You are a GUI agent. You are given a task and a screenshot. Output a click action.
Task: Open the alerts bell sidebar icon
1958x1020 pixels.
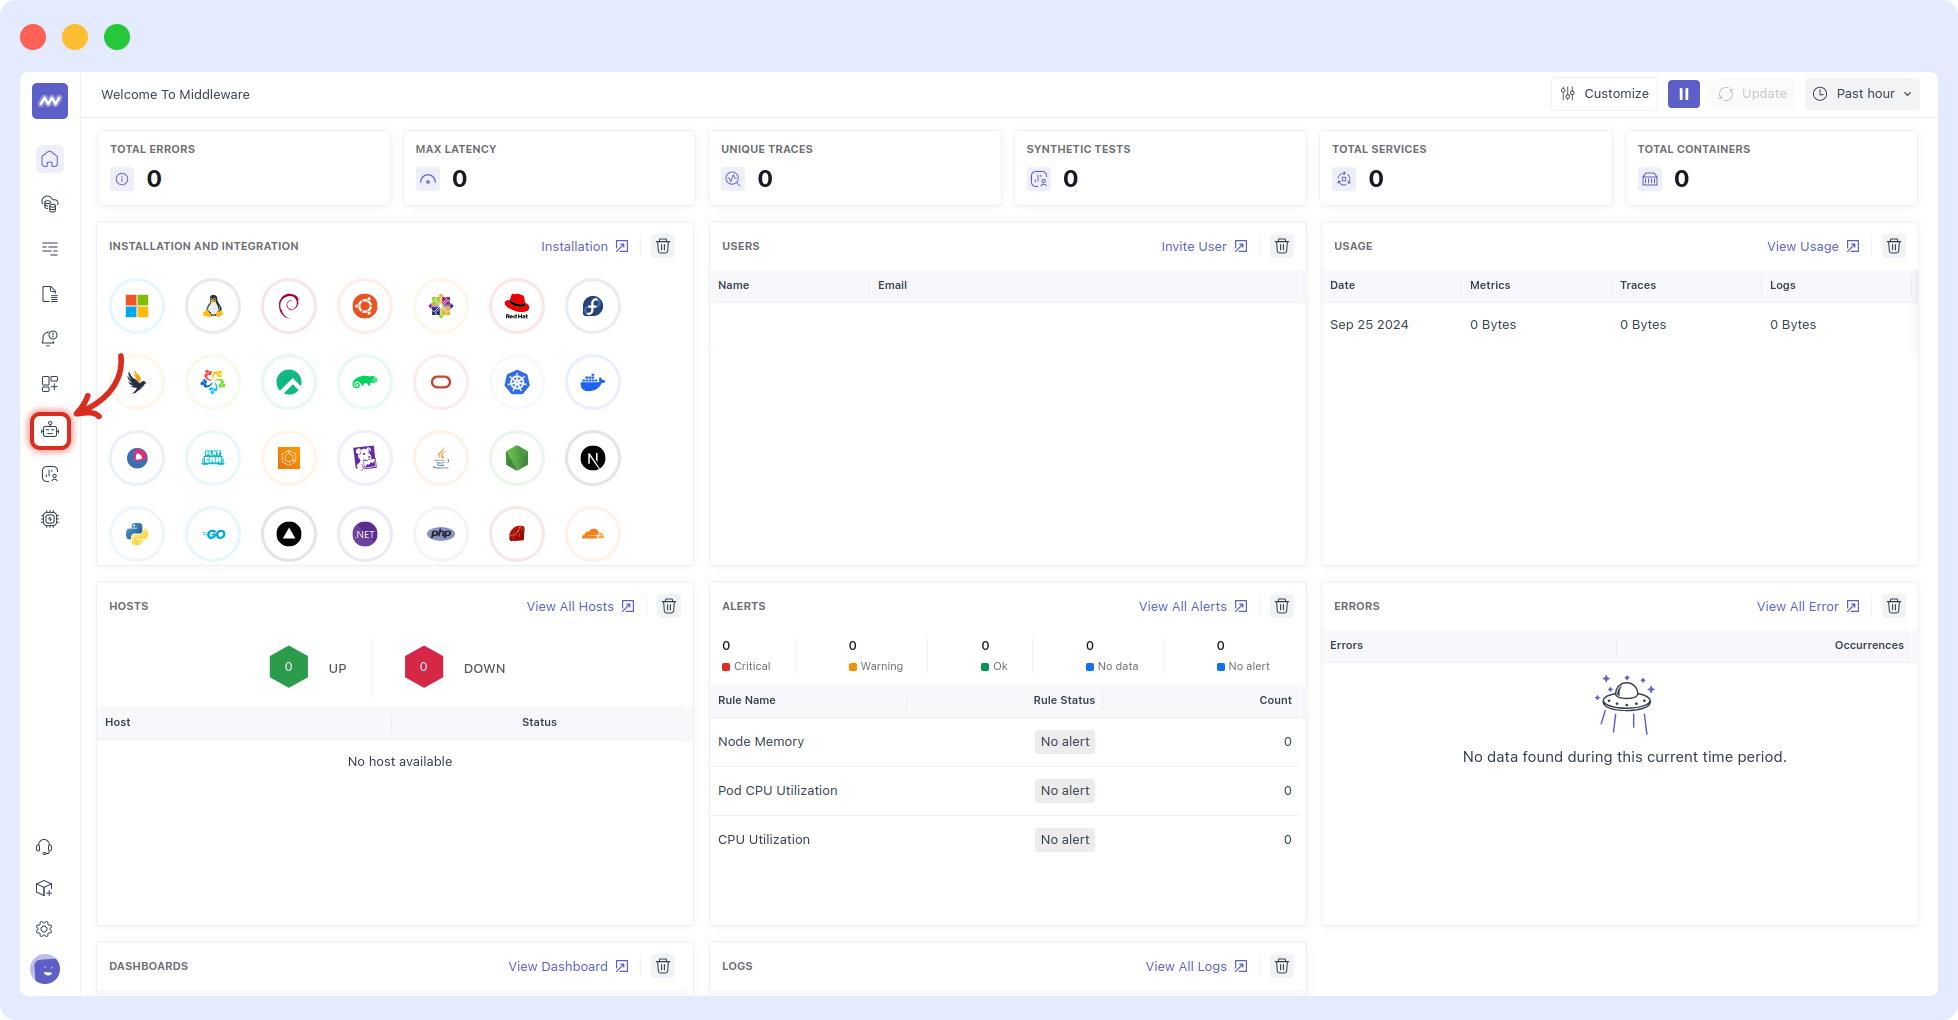(49, 338)
